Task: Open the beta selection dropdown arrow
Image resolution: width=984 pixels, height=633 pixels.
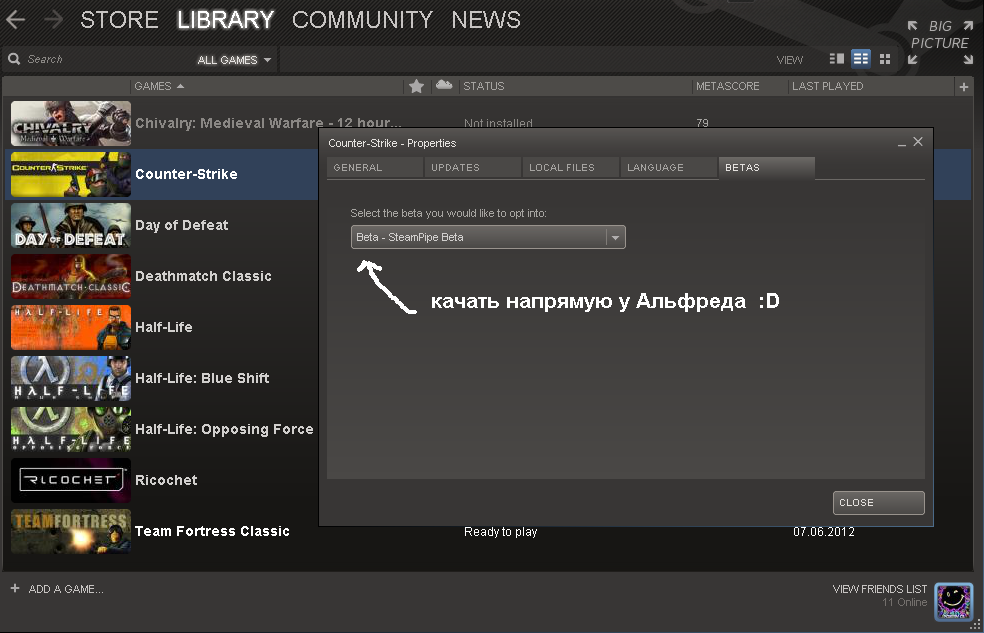Action: 616,237
